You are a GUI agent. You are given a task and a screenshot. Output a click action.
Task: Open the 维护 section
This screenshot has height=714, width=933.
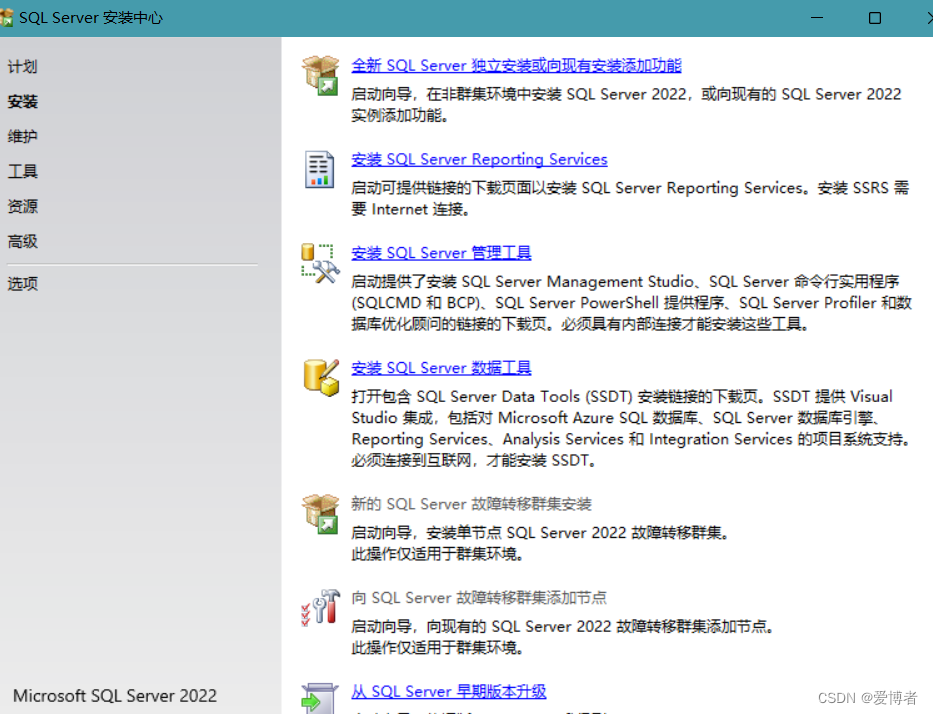coord(24,136)
